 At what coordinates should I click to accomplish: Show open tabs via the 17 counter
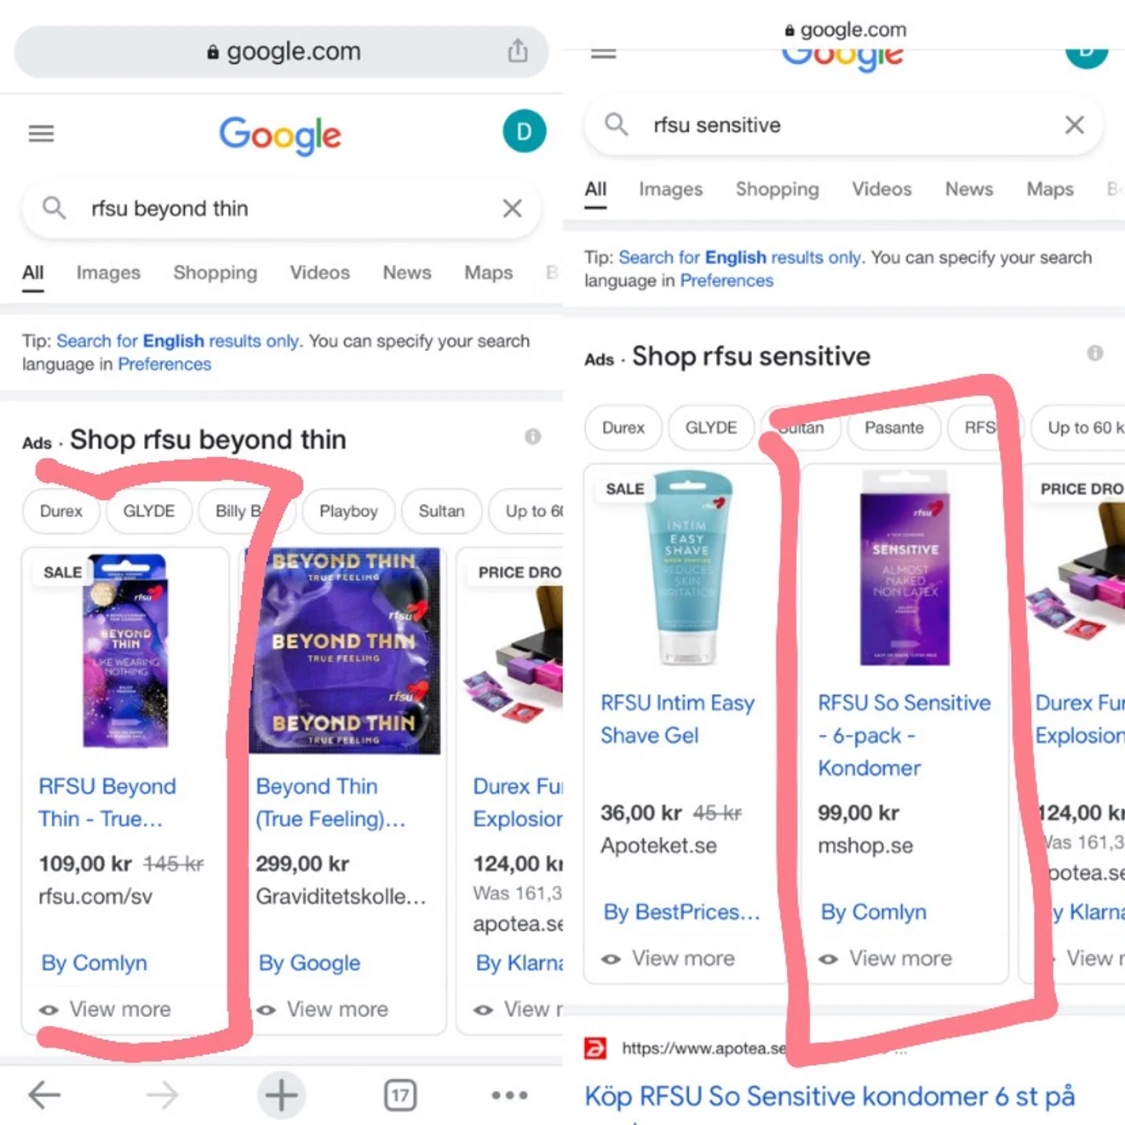coord(400,1095)
